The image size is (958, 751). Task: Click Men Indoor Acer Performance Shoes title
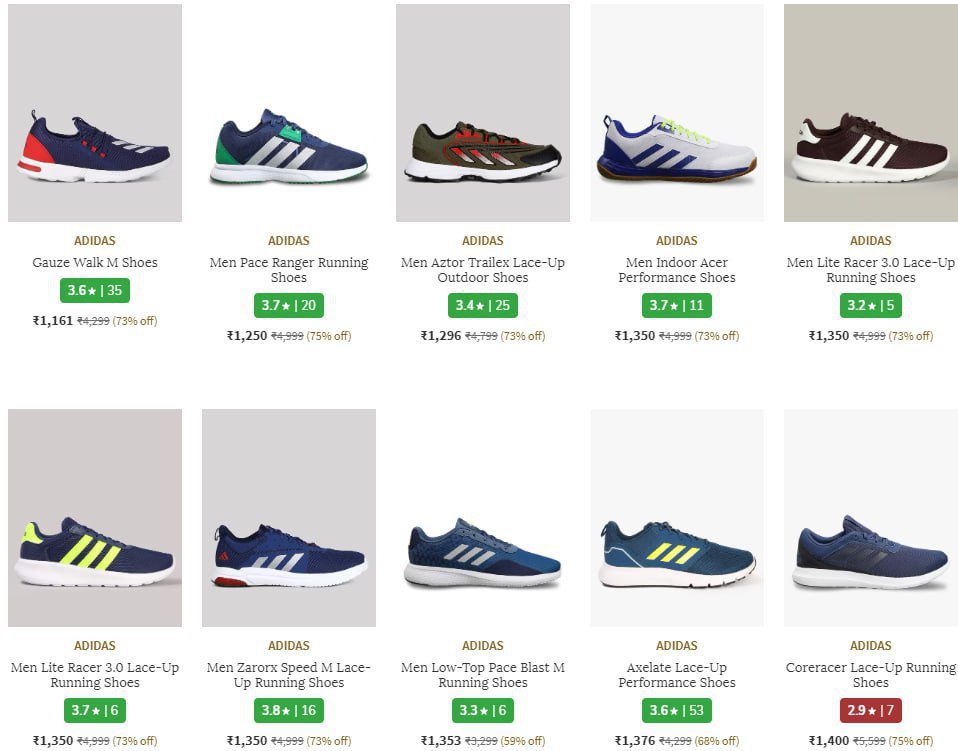(x=677, y=270)
